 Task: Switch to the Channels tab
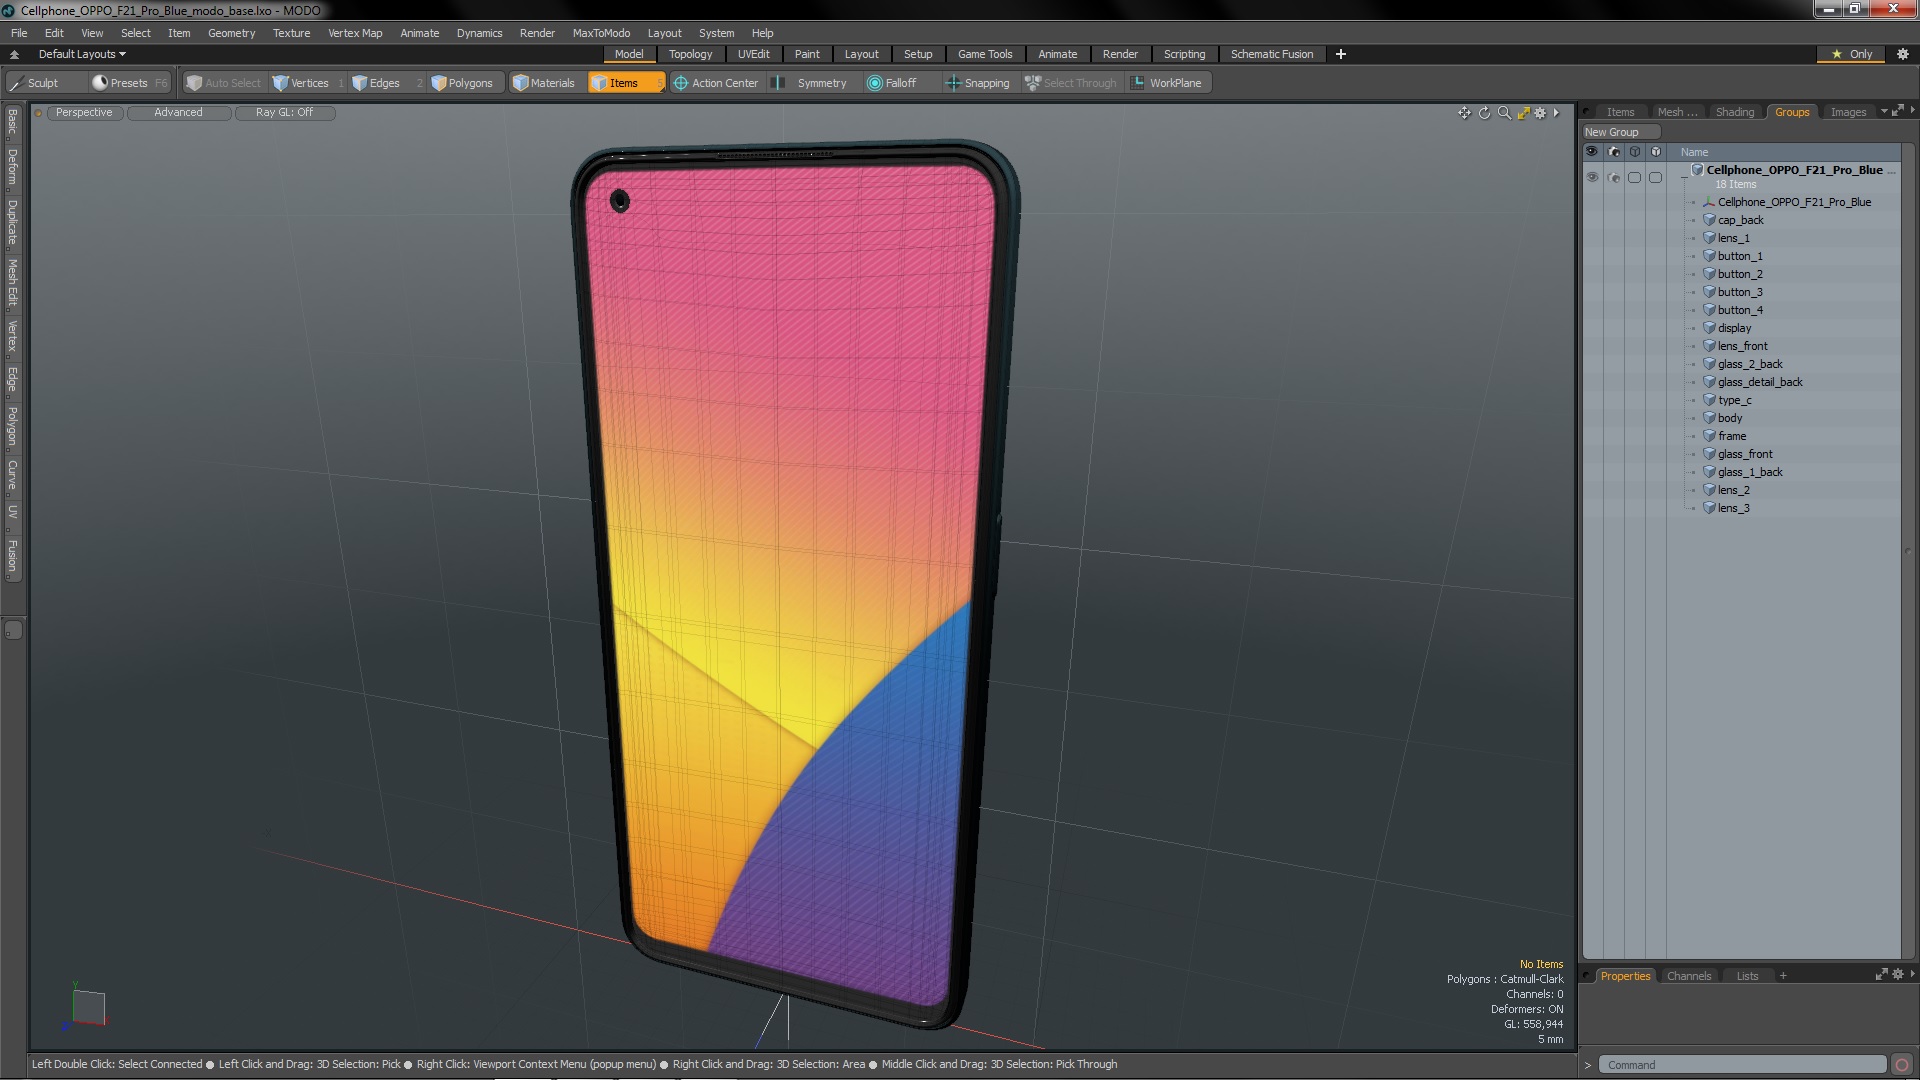[1688, 976]
